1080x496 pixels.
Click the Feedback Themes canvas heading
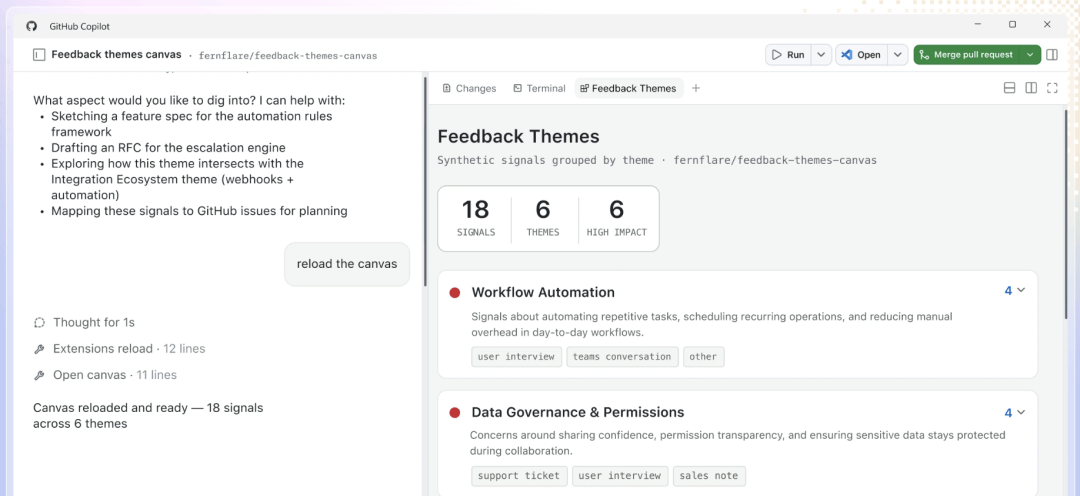(x=519, y=136)
